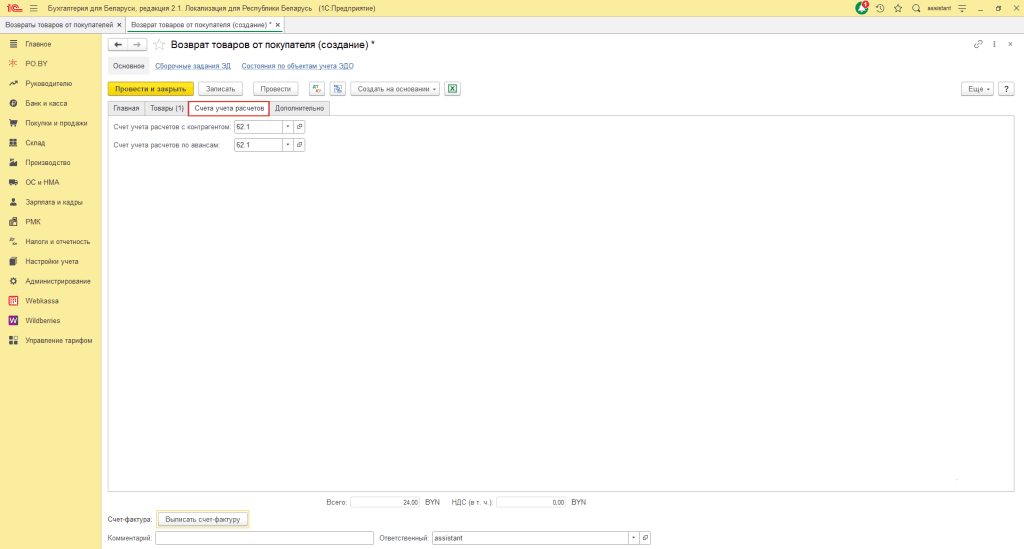Open the help question mark button

click(1006, 89)
